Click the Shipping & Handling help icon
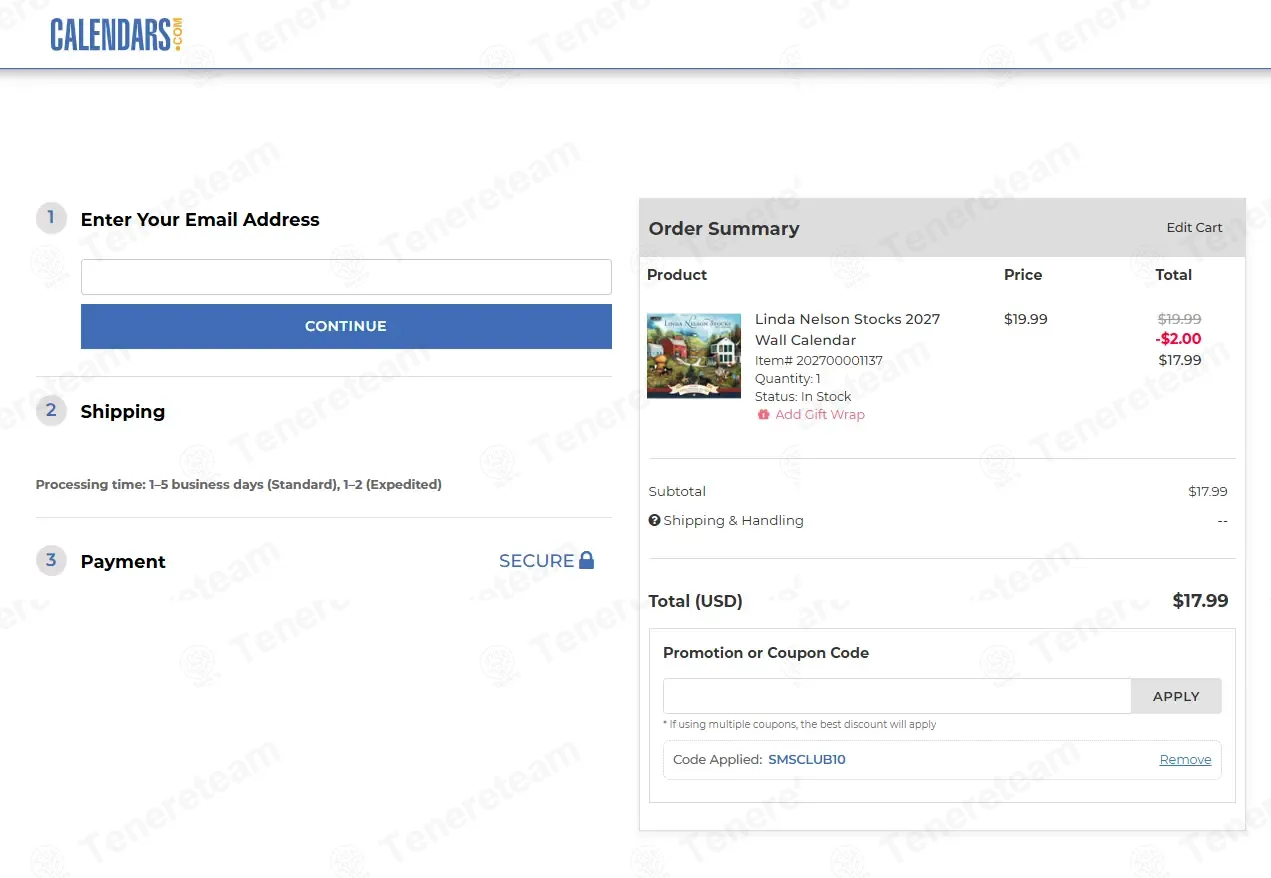This screenshot has height=878, width=1271. tap(654, 520)
